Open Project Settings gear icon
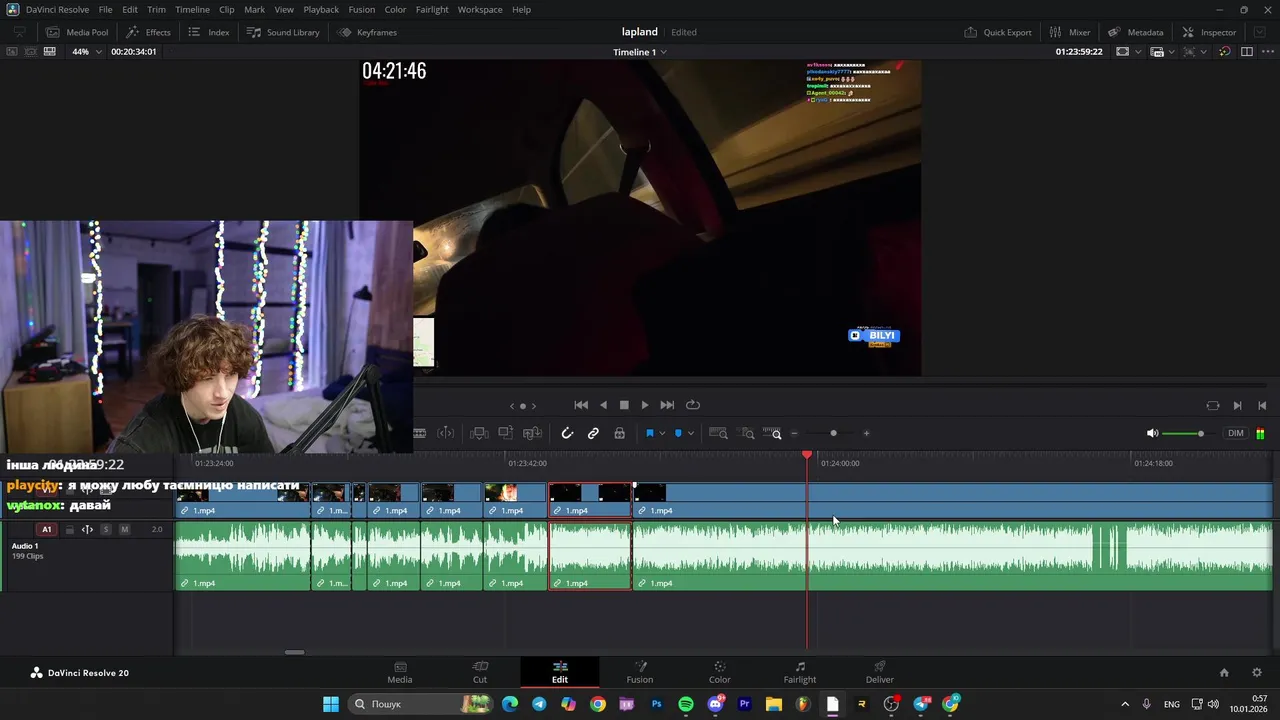1280x720 pixels. coord(1257,673)
